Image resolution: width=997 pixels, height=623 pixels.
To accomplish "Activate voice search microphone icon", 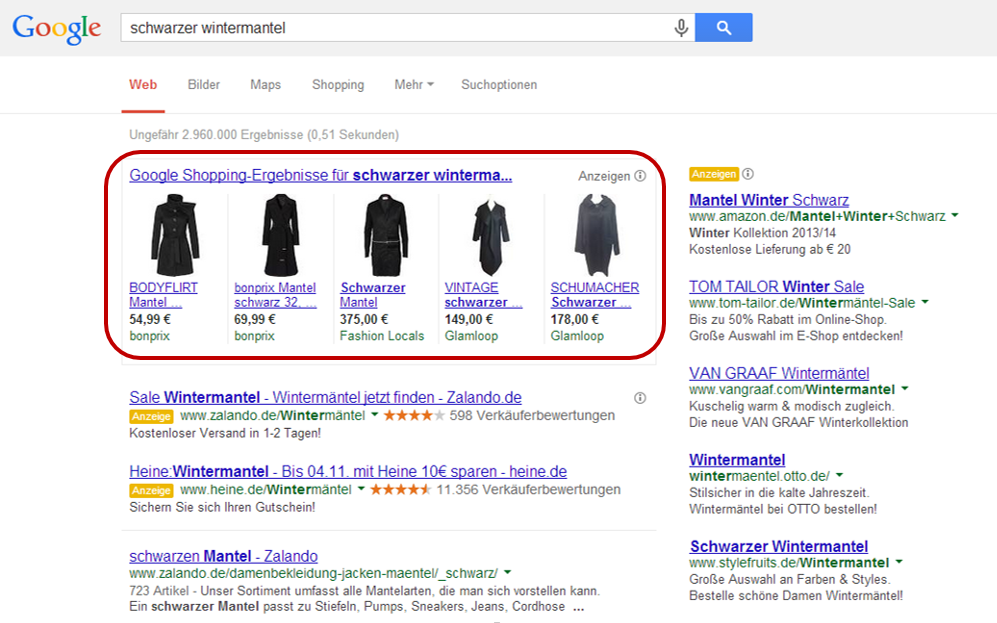I will click(681, 28).
